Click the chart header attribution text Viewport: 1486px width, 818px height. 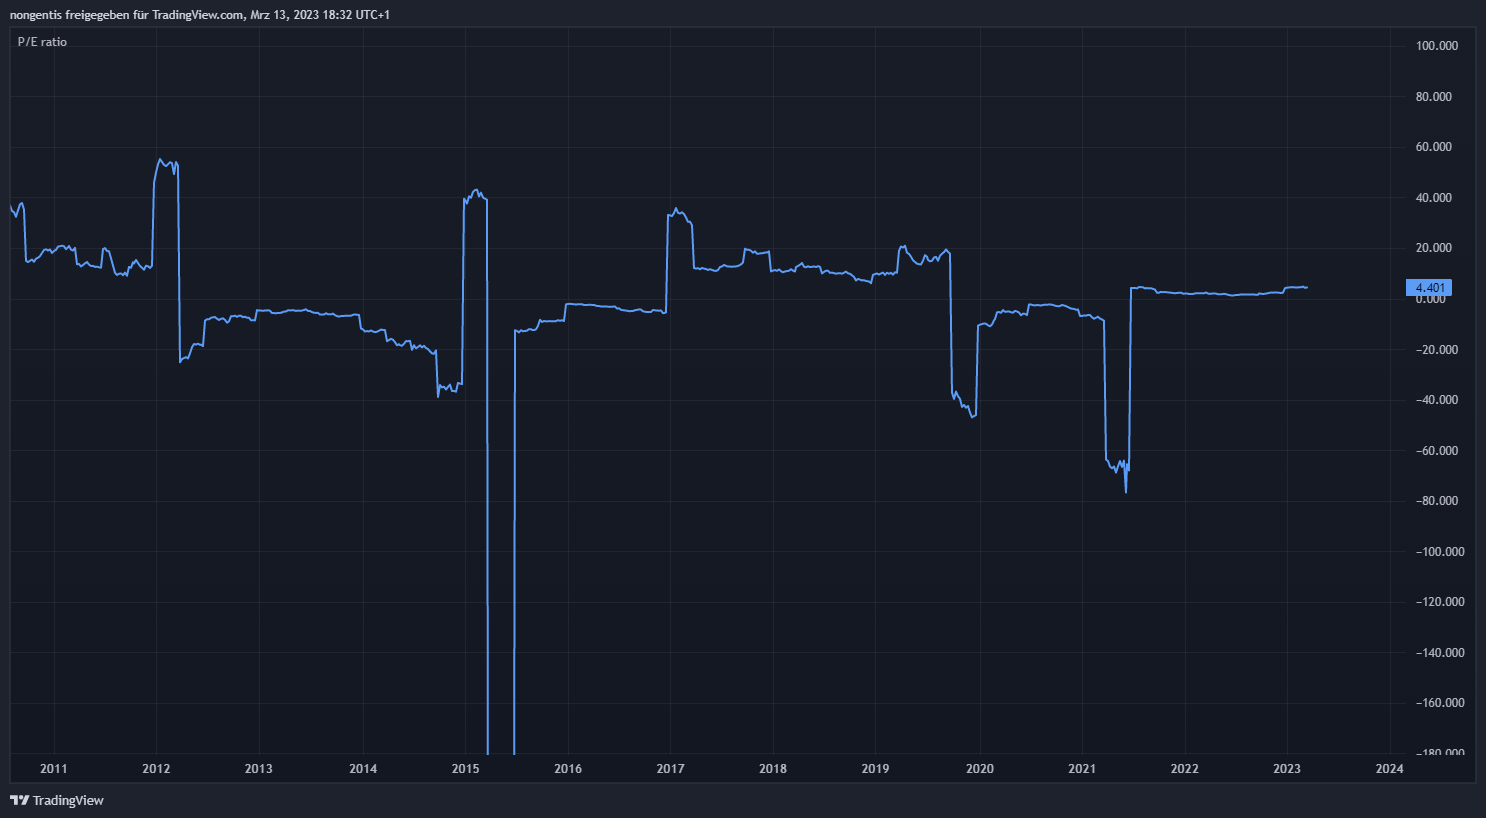pos(200,15)
